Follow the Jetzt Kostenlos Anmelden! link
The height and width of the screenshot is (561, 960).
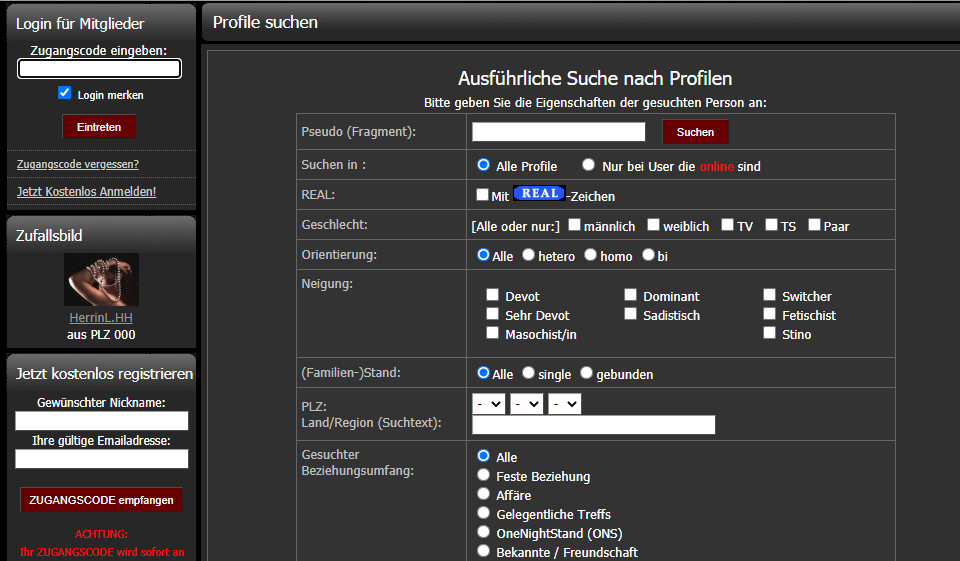87,191
